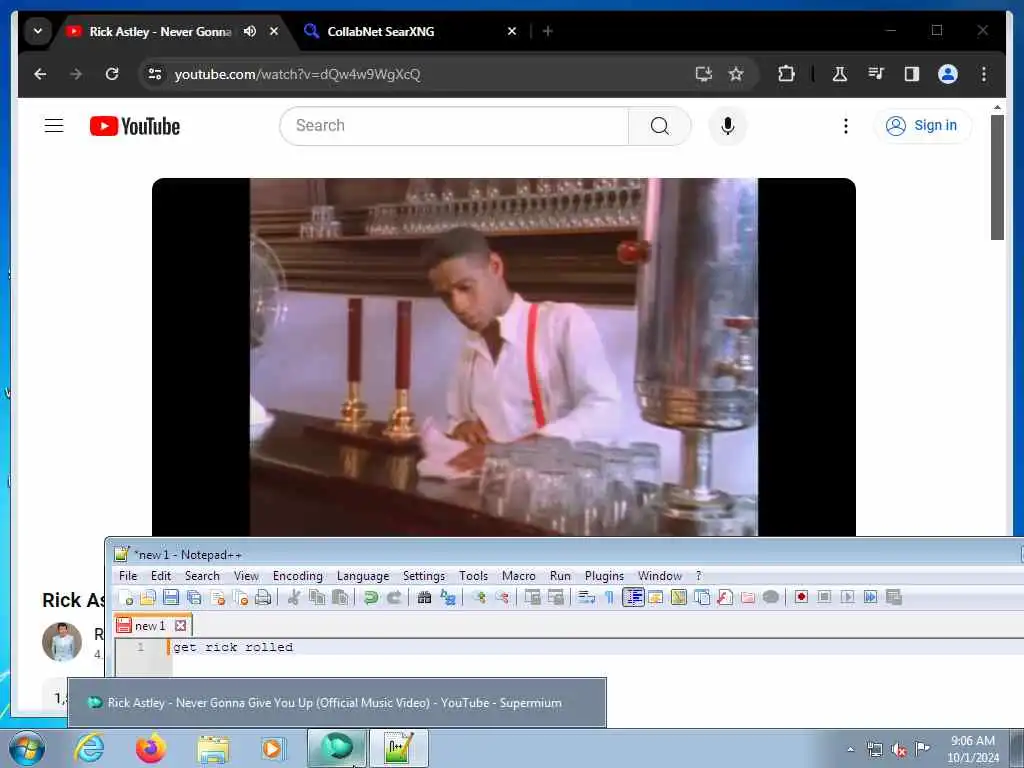Open Internet Explorer from the taskbar
Screen dimensions: 1024x768
pos(89,748)
